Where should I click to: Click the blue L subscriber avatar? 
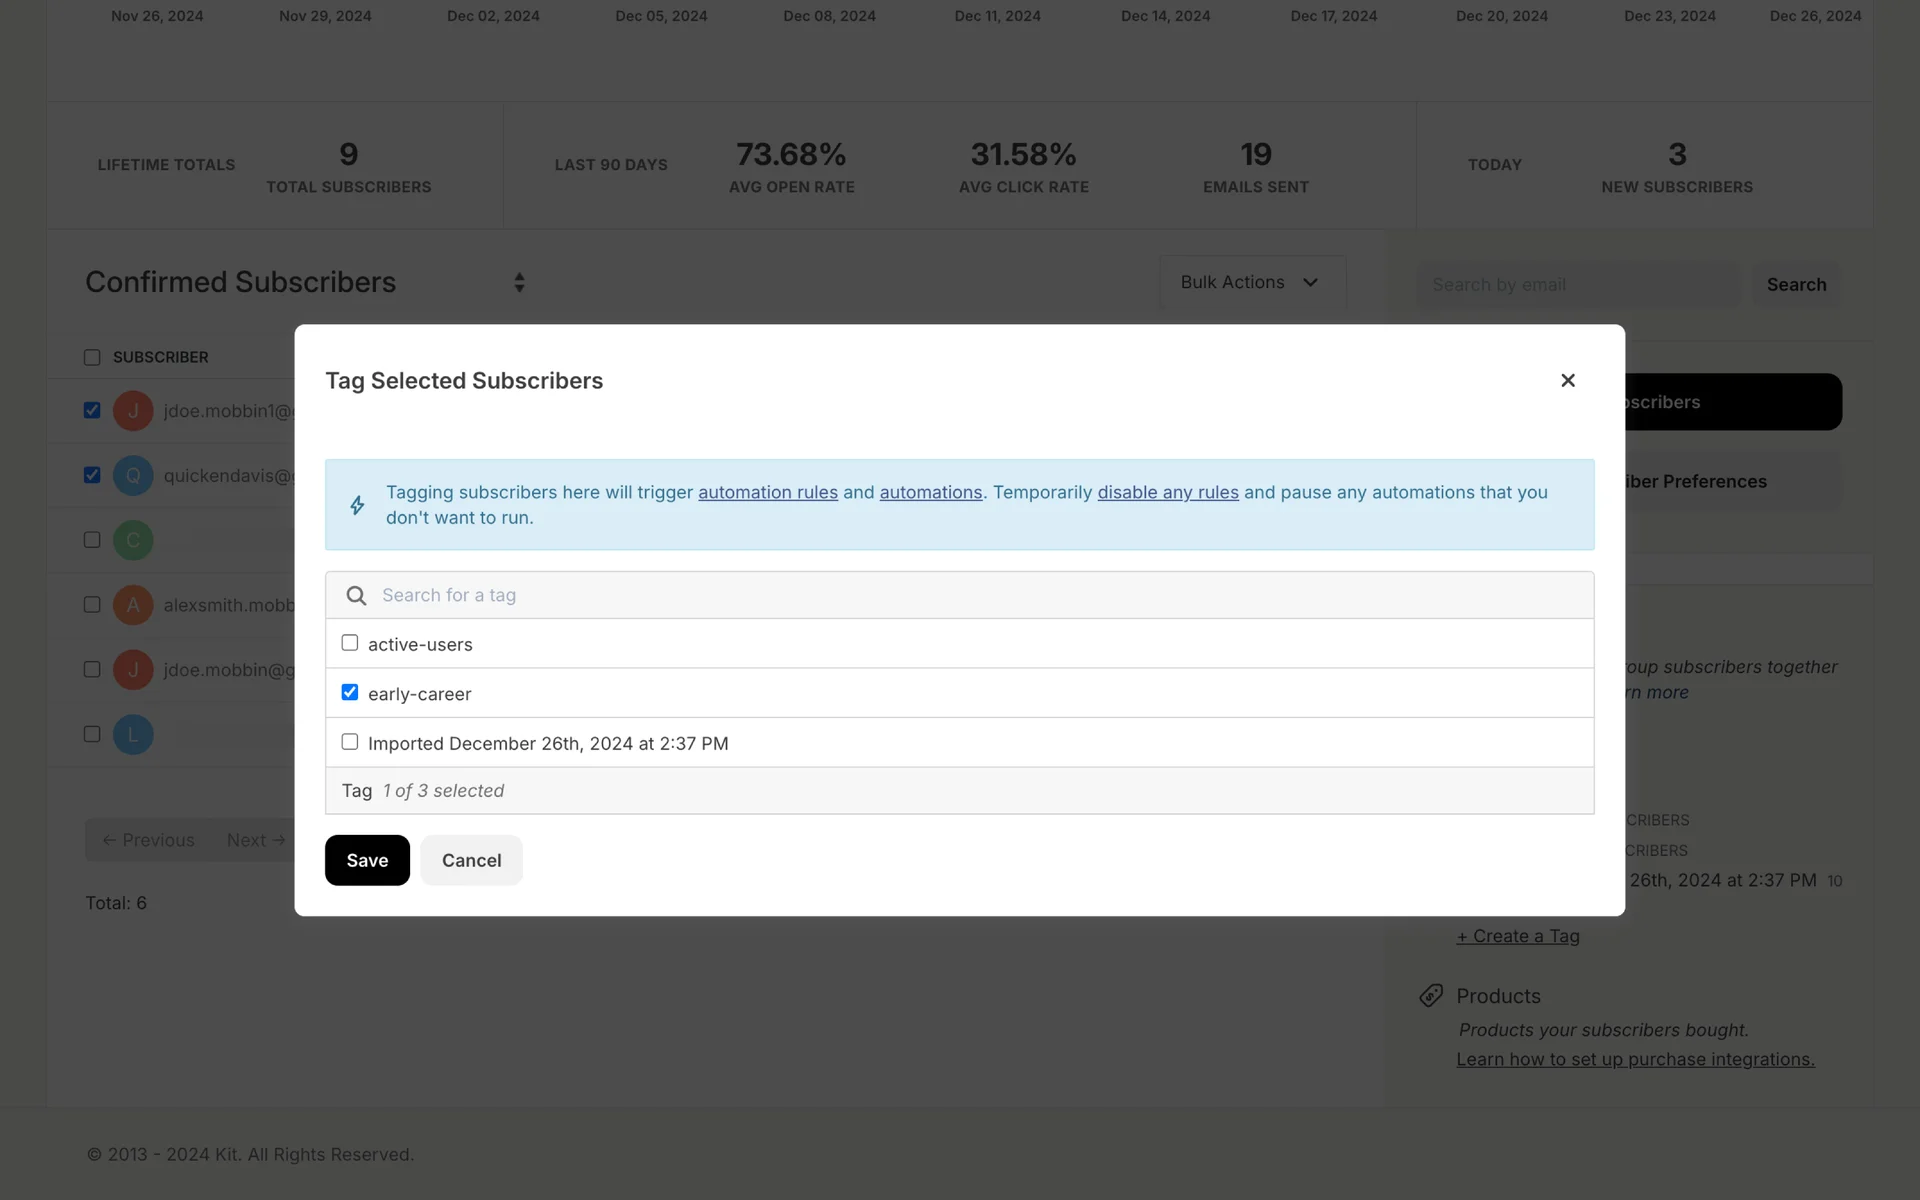click(133, 735)
